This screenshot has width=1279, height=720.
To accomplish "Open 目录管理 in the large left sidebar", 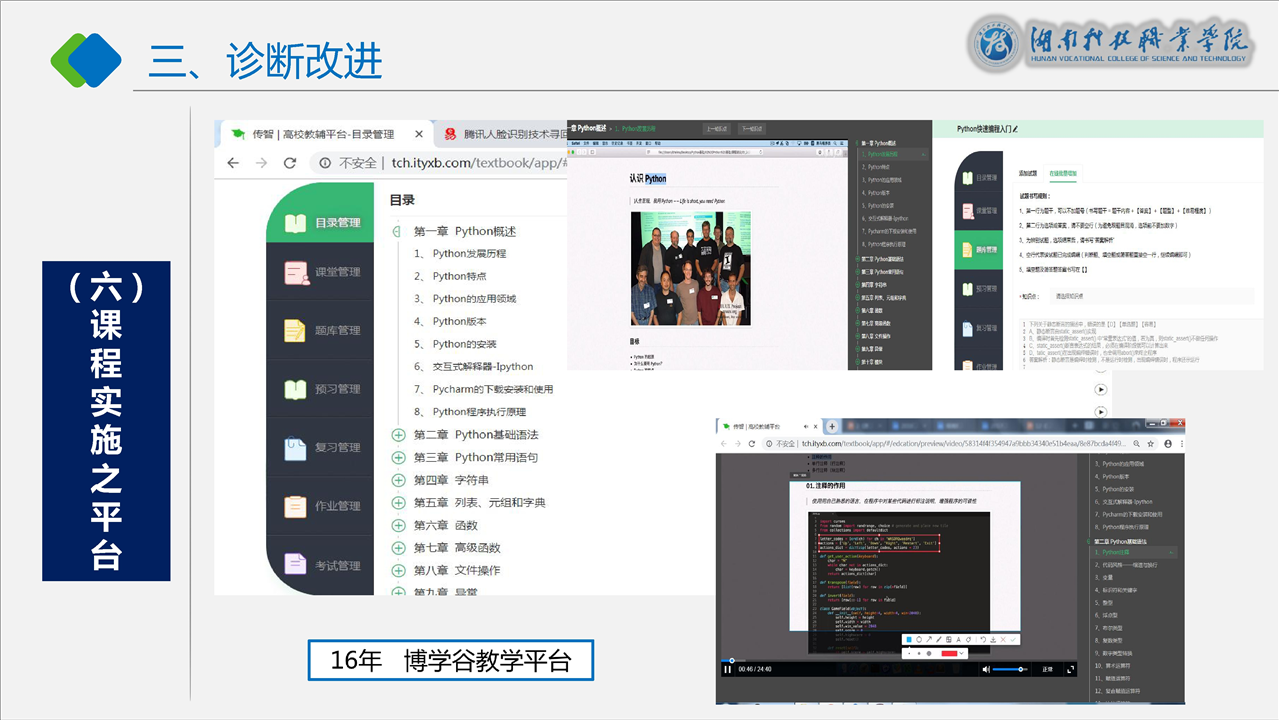I will click(322, 223).
